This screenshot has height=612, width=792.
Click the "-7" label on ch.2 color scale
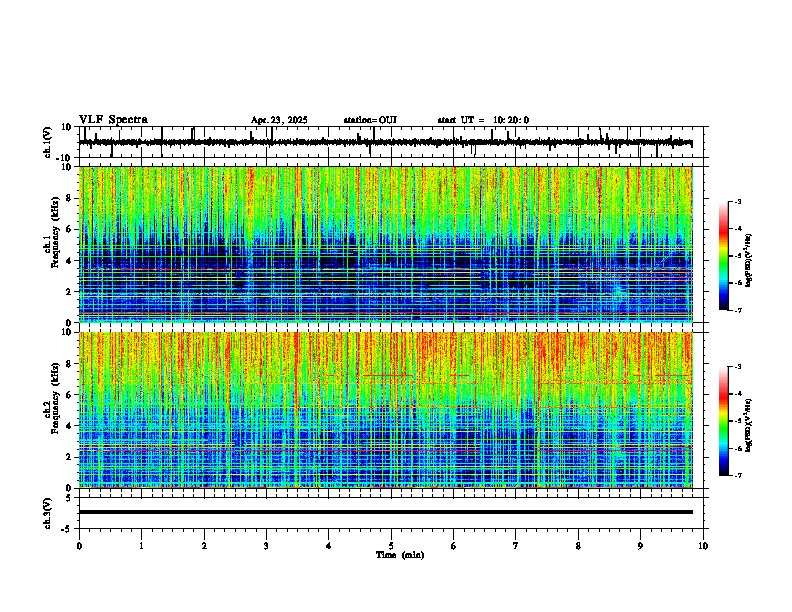(737, 475)
